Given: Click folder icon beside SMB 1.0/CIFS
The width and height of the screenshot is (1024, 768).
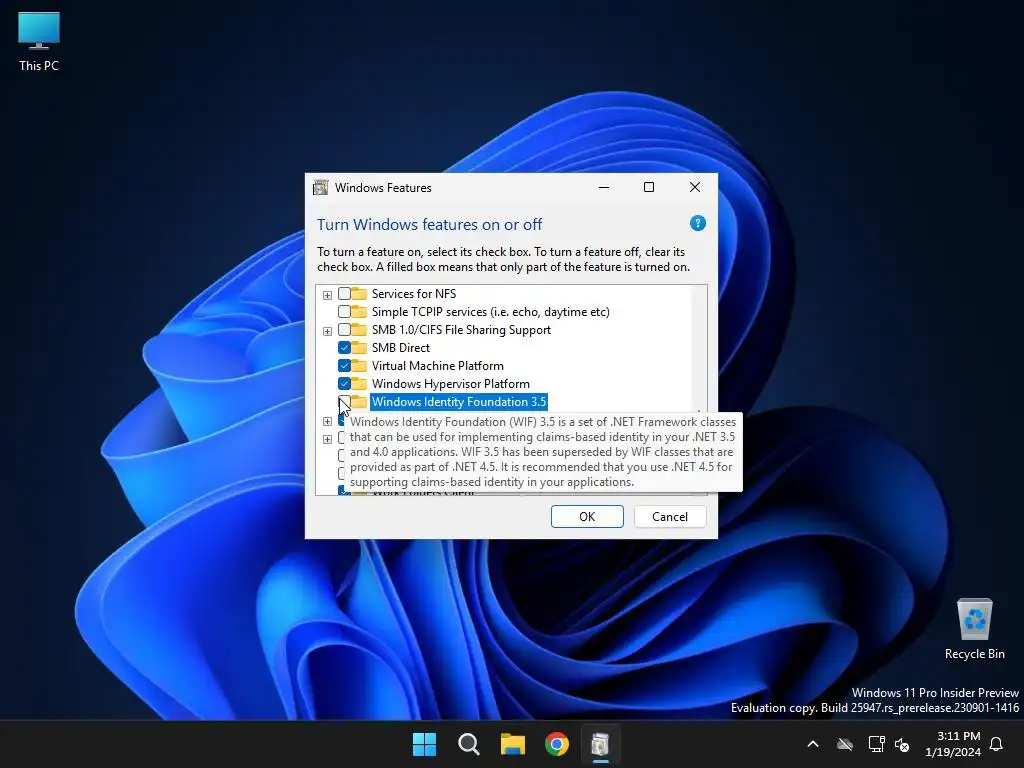Looking at the screenshot, I should point(359,330).
